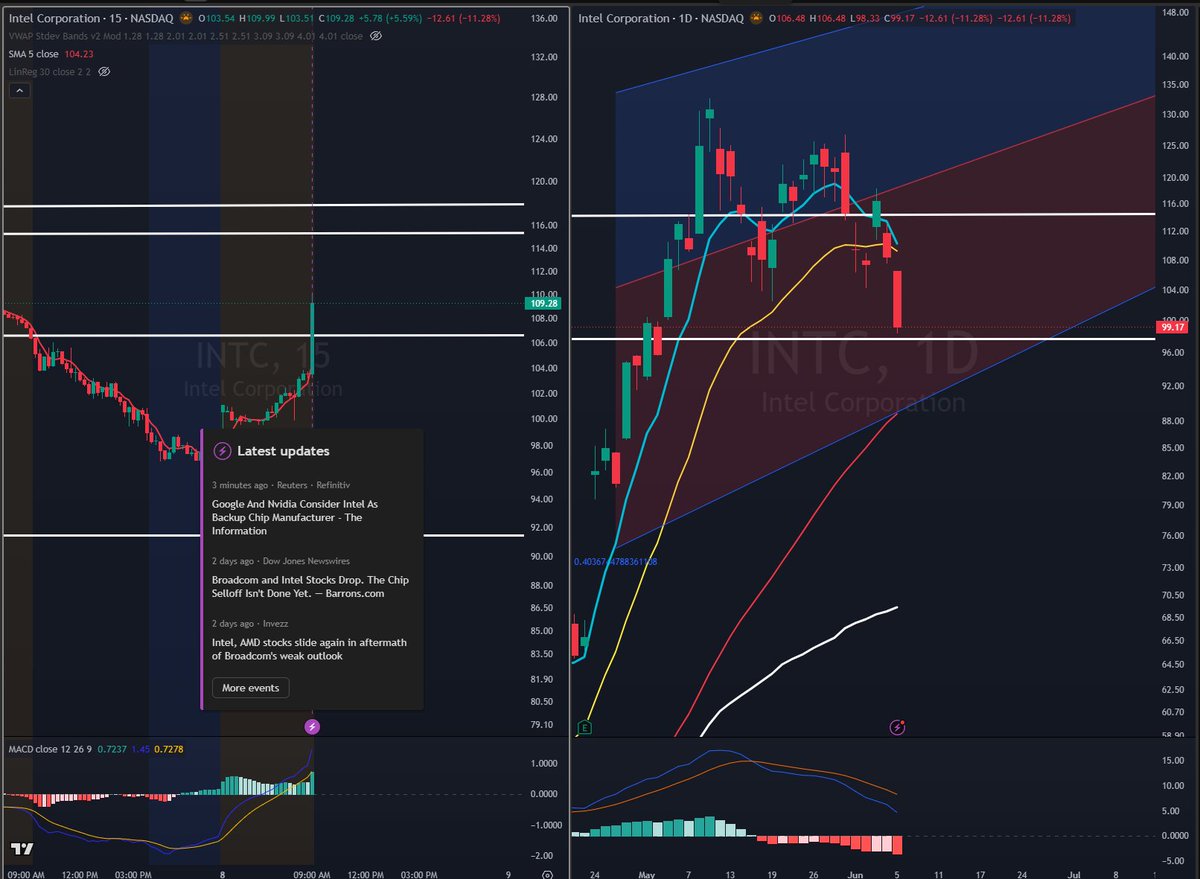Click the TradingView logo in the chart corner

[22, 849]
